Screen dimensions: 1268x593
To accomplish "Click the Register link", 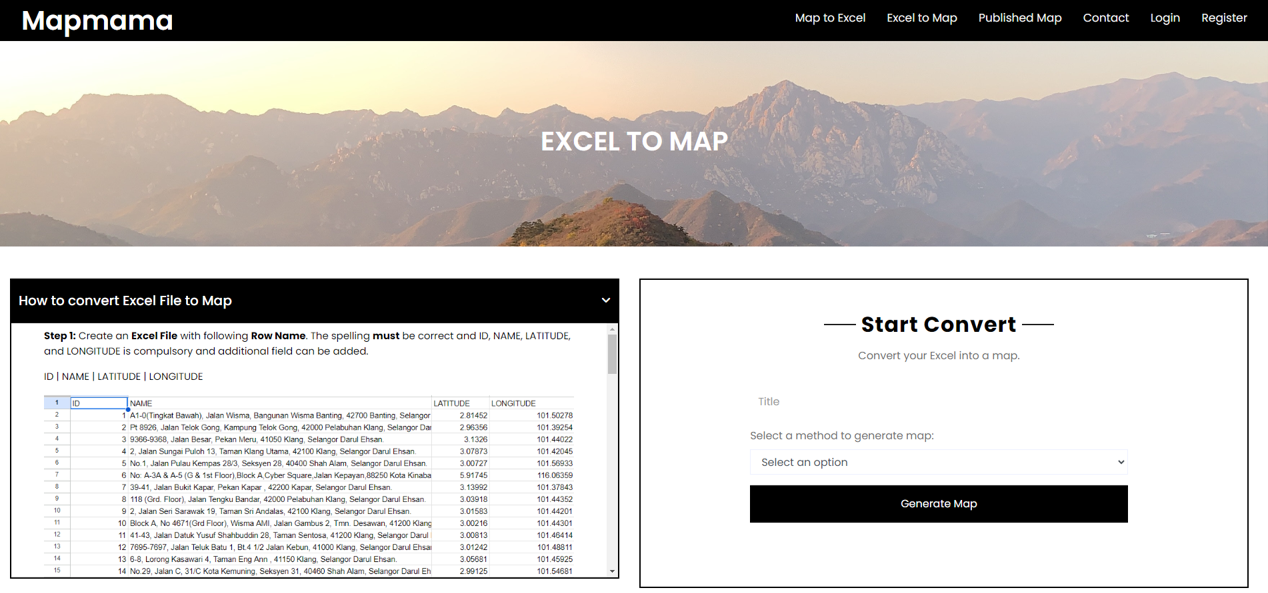I will coord(1223,18).
